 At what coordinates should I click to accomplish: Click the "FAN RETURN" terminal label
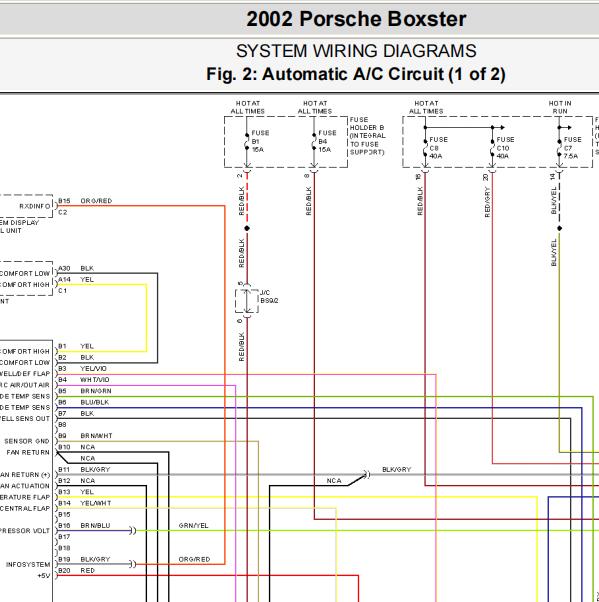click(28, 452)
